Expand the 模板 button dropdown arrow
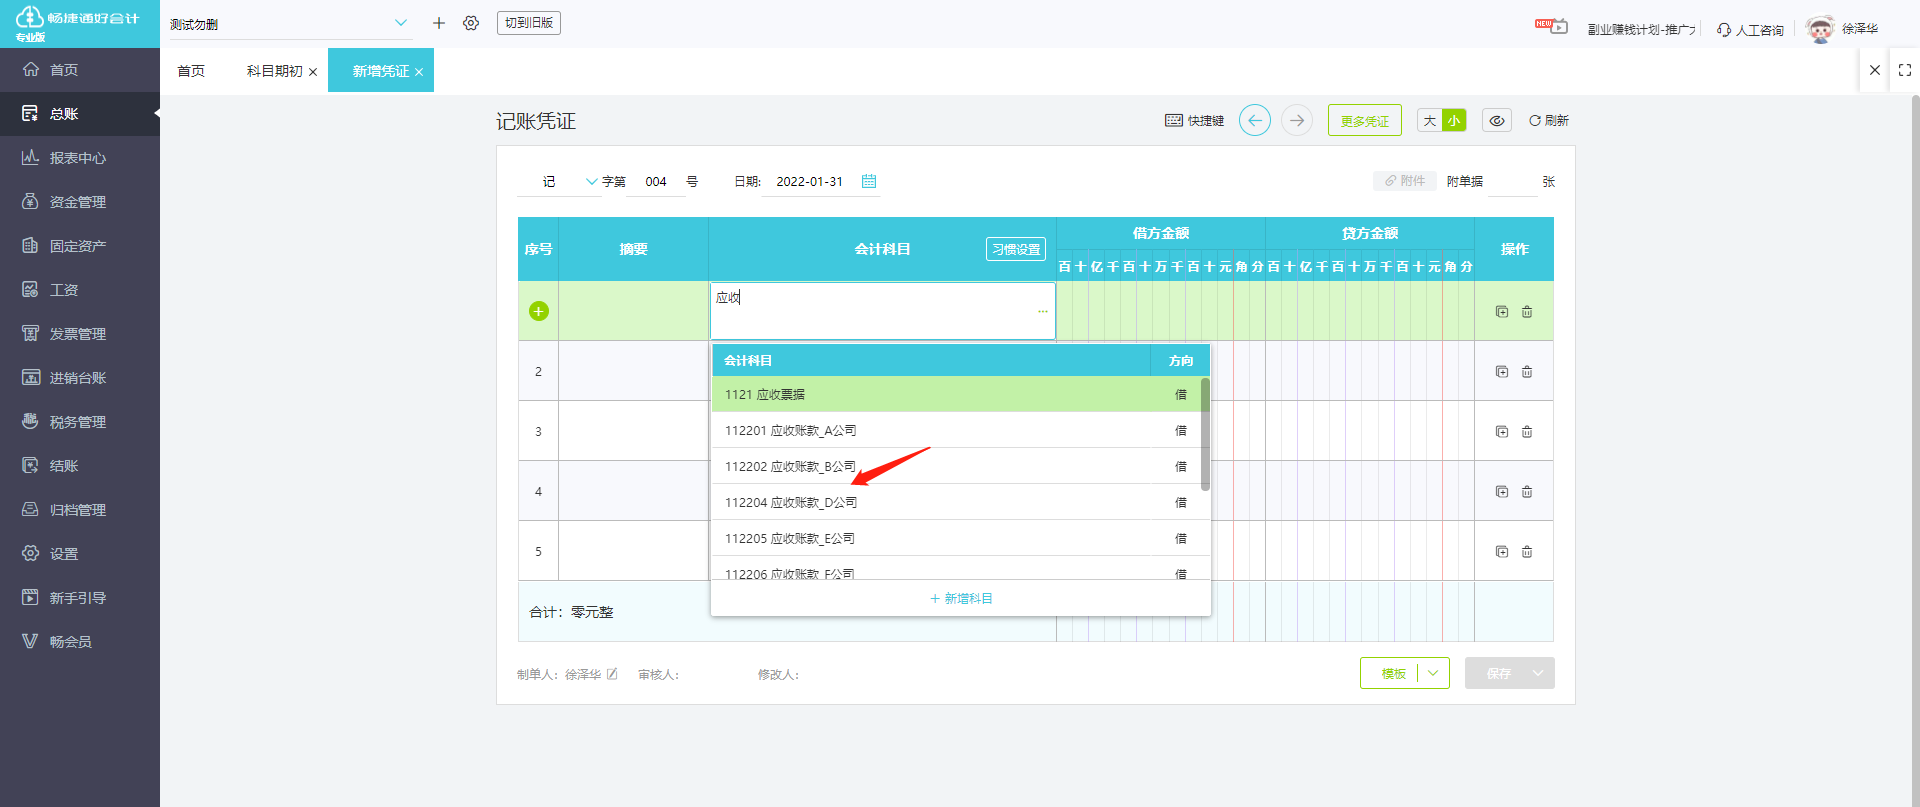 click(1433, 673)
